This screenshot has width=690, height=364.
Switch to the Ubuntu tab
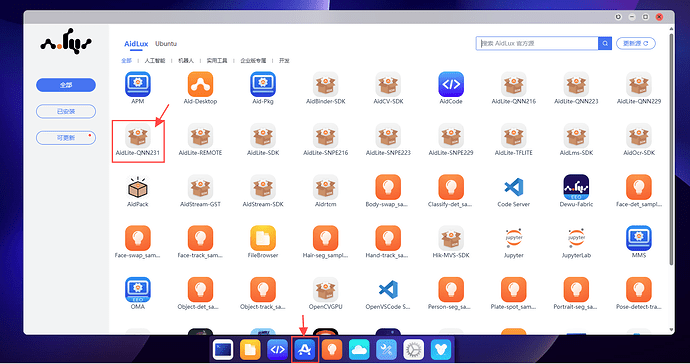(166, 44)
